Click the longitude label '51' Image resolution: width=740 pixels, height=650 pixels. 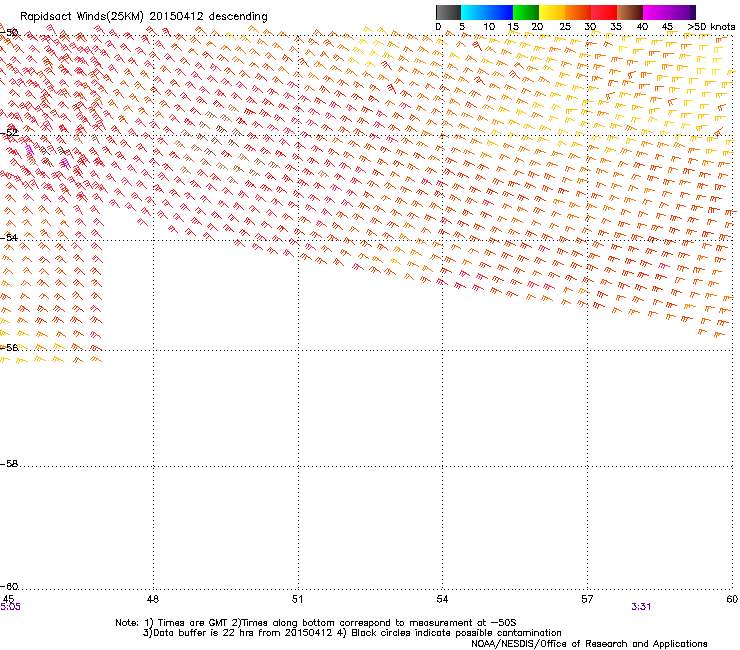[x=297, y=599]
